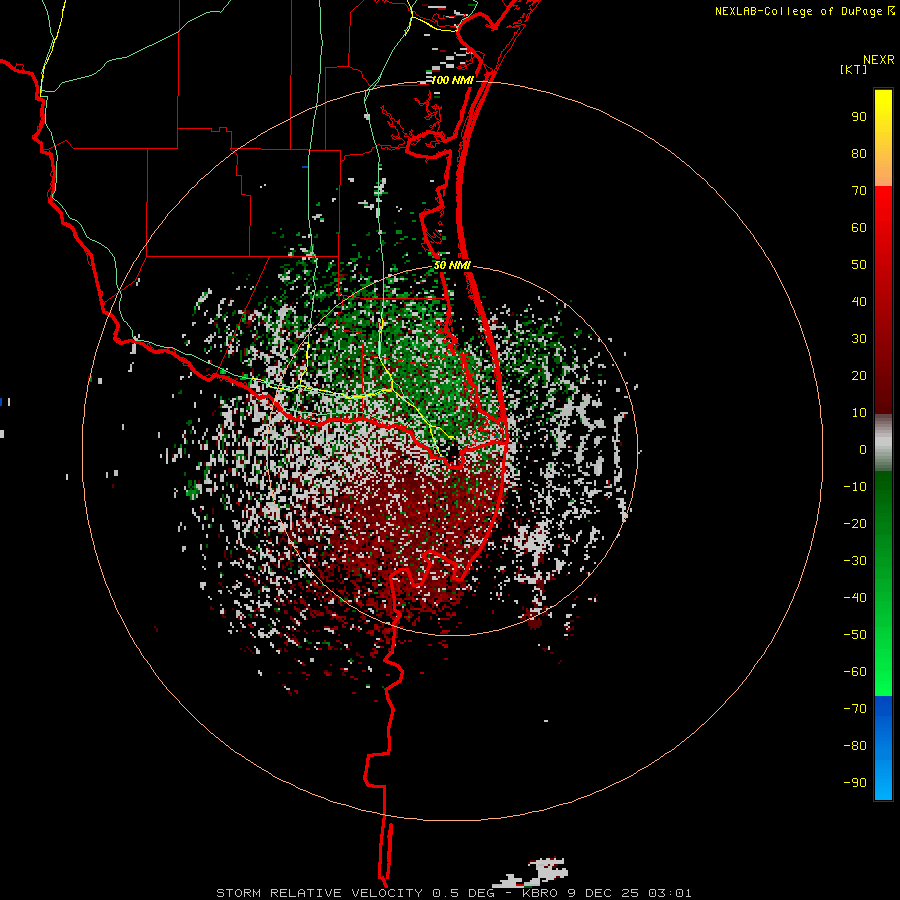
Task: Select the positive 80 knot scale label
Action: tap(859, 154)
